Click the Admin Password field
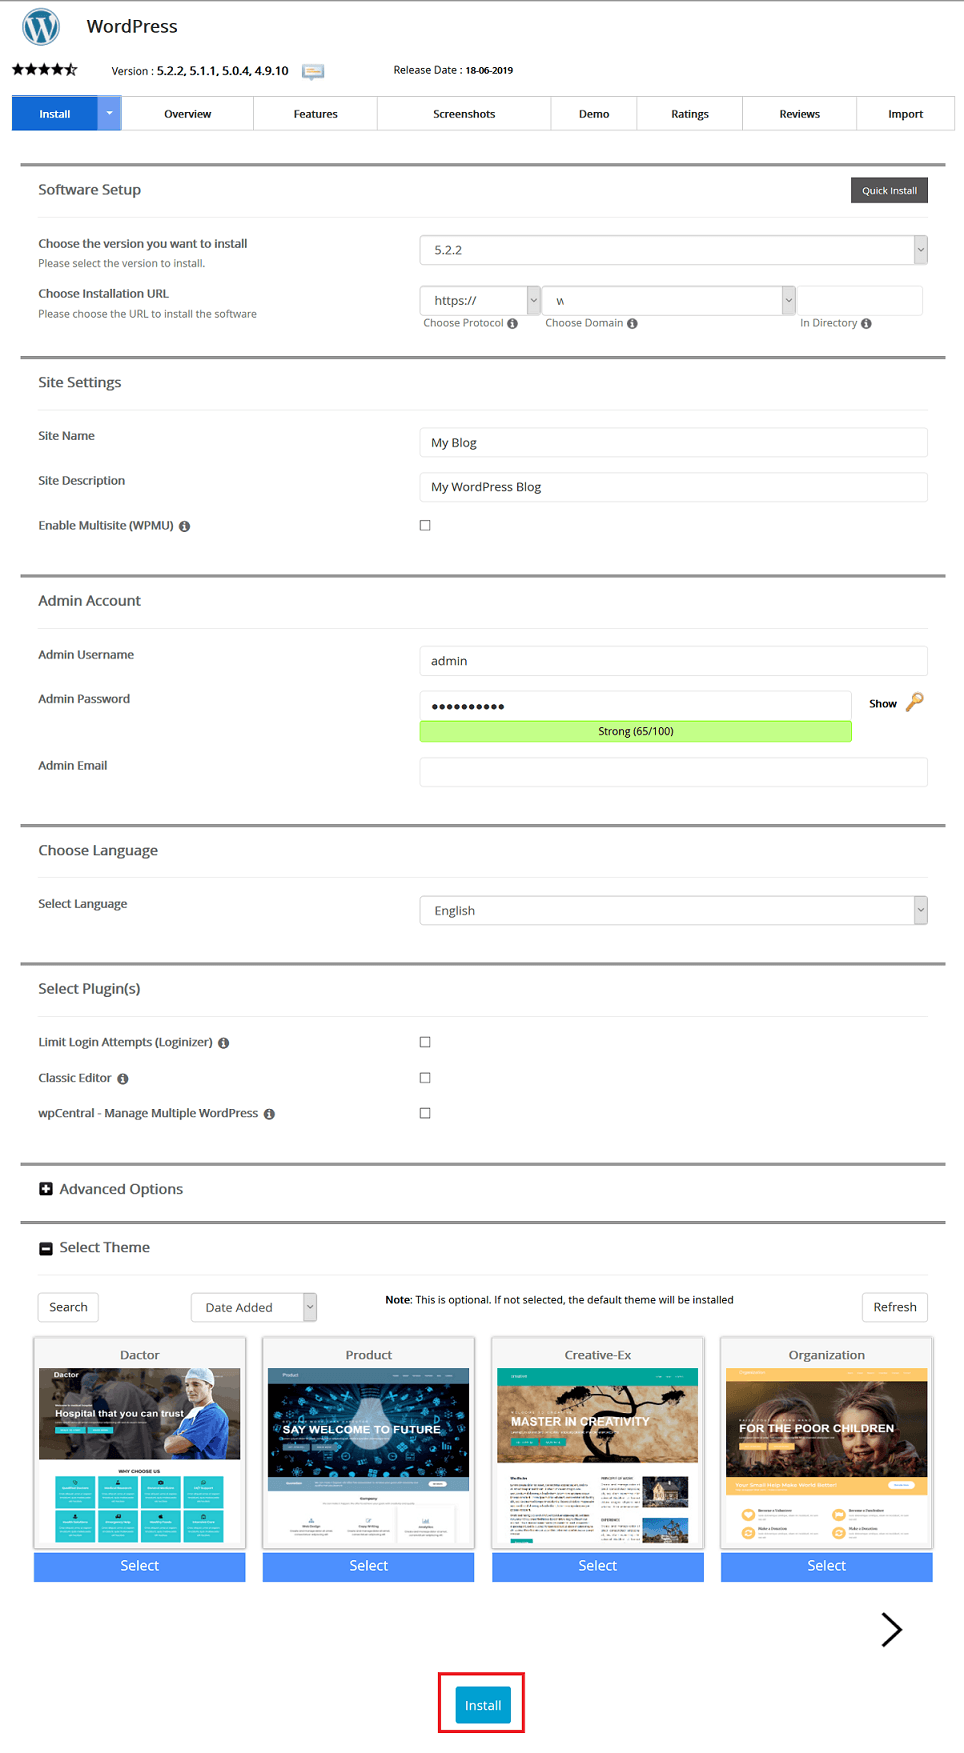Screen dimensions: 964x1753 point(636,705)
